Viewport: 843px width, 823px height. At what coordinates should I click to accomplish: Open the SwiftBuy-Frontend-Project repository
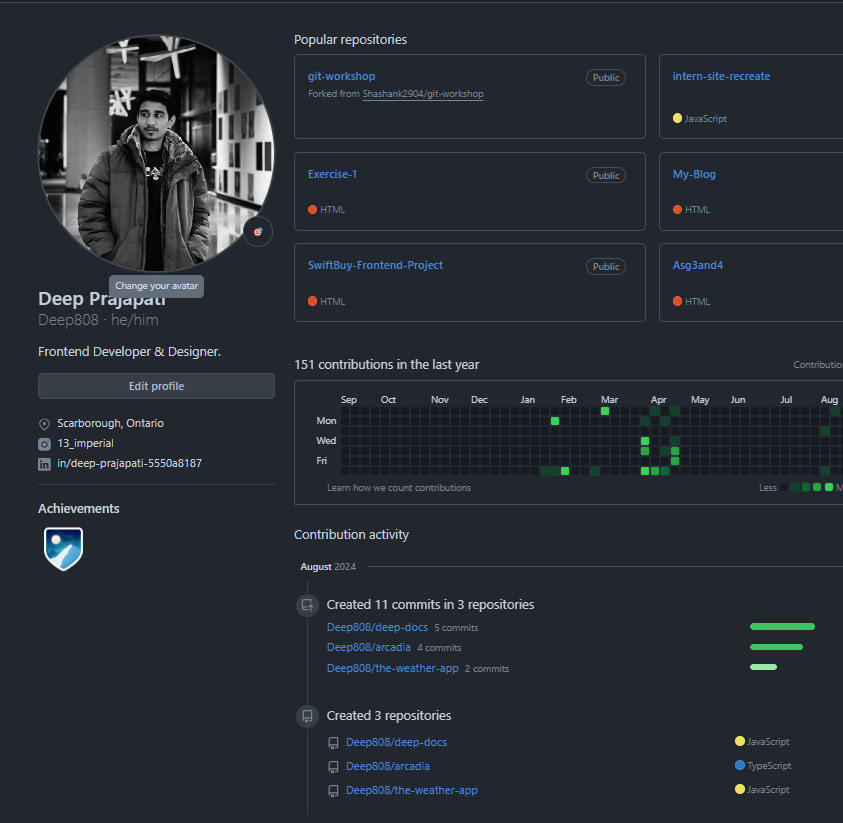tap(375, 265)
